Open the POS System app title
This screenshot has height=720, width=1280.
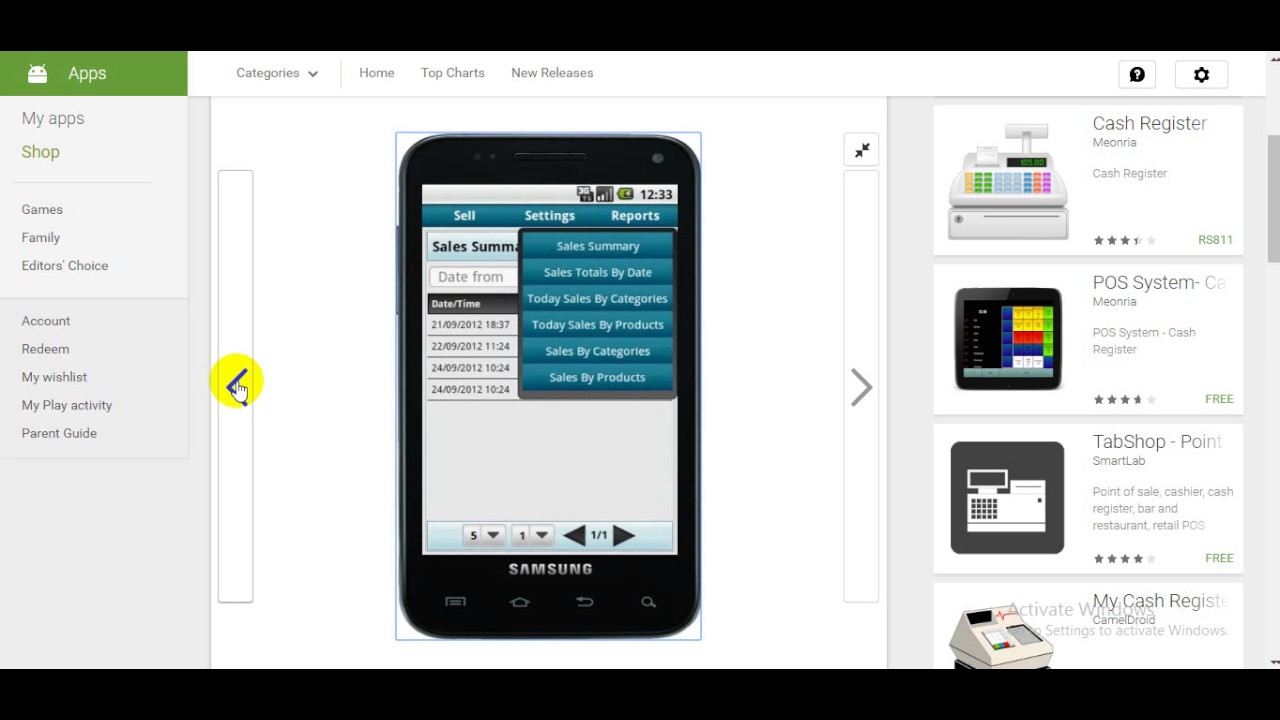point(1158,283)
